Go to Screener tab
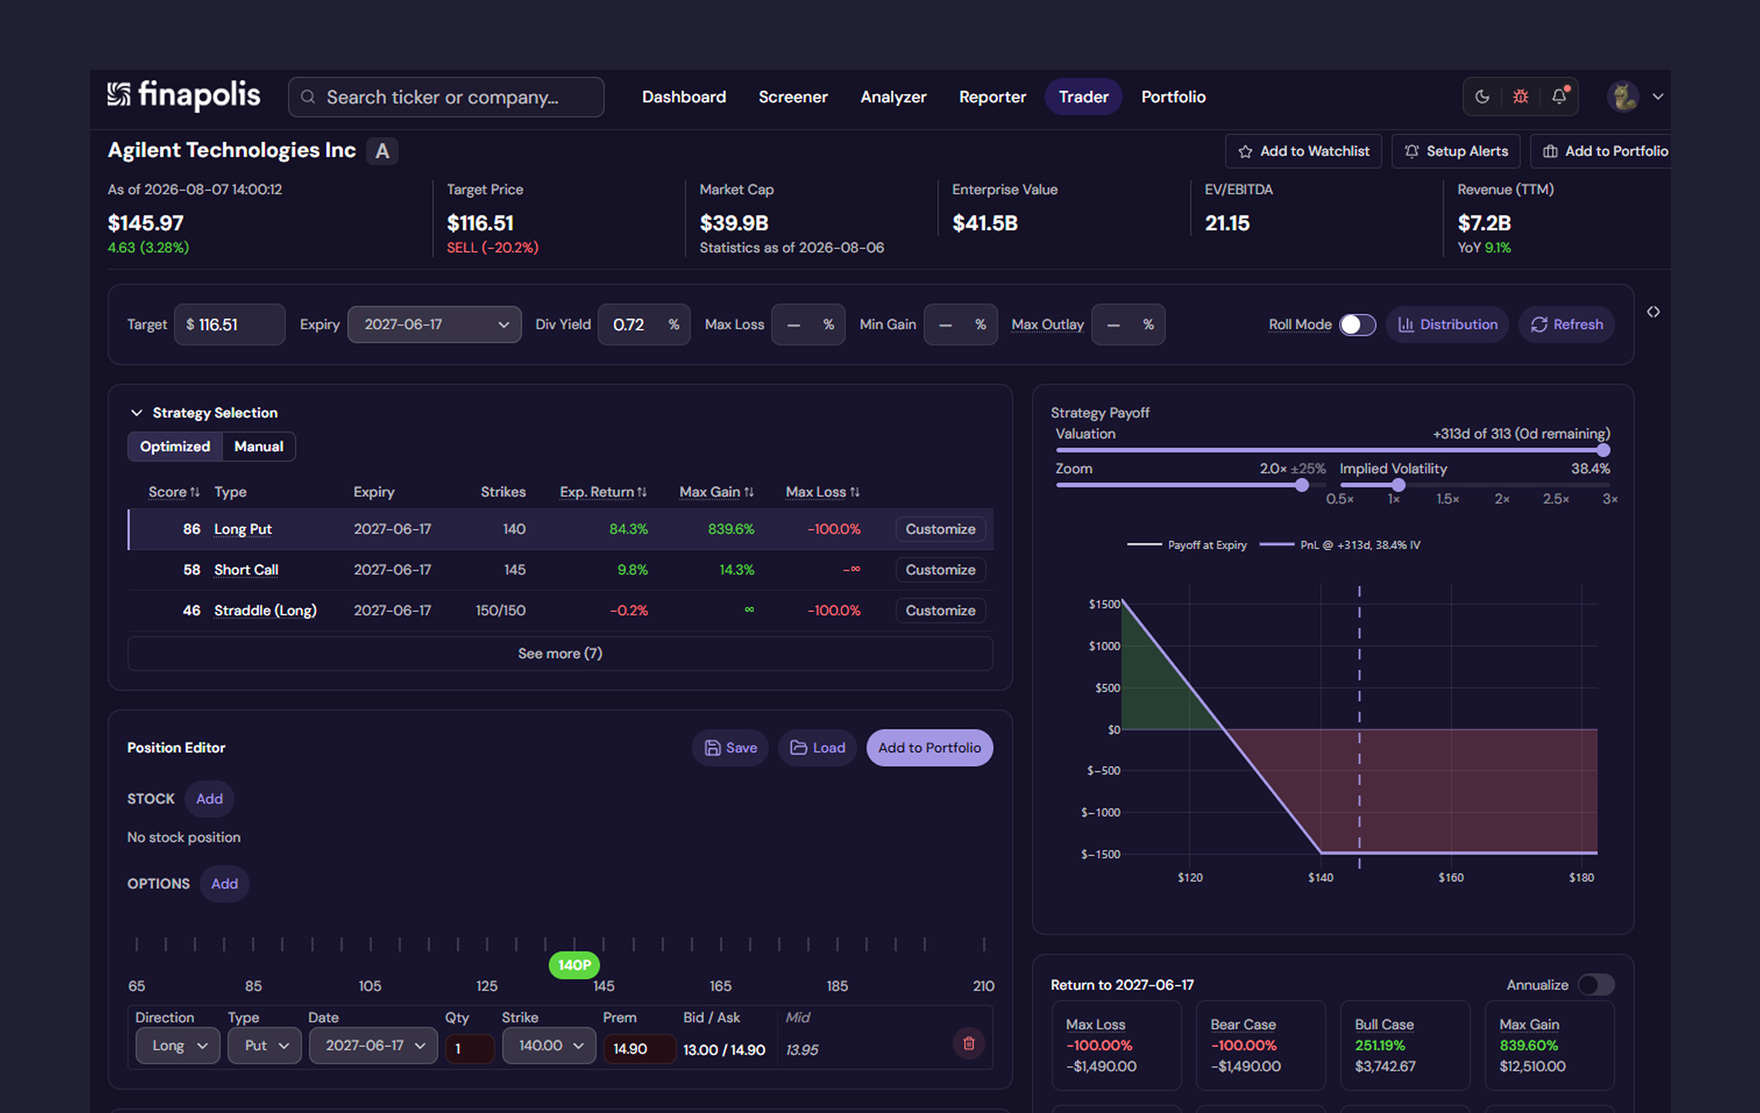The height and width of the screenshot is (1113, 1760). [793, 97]
